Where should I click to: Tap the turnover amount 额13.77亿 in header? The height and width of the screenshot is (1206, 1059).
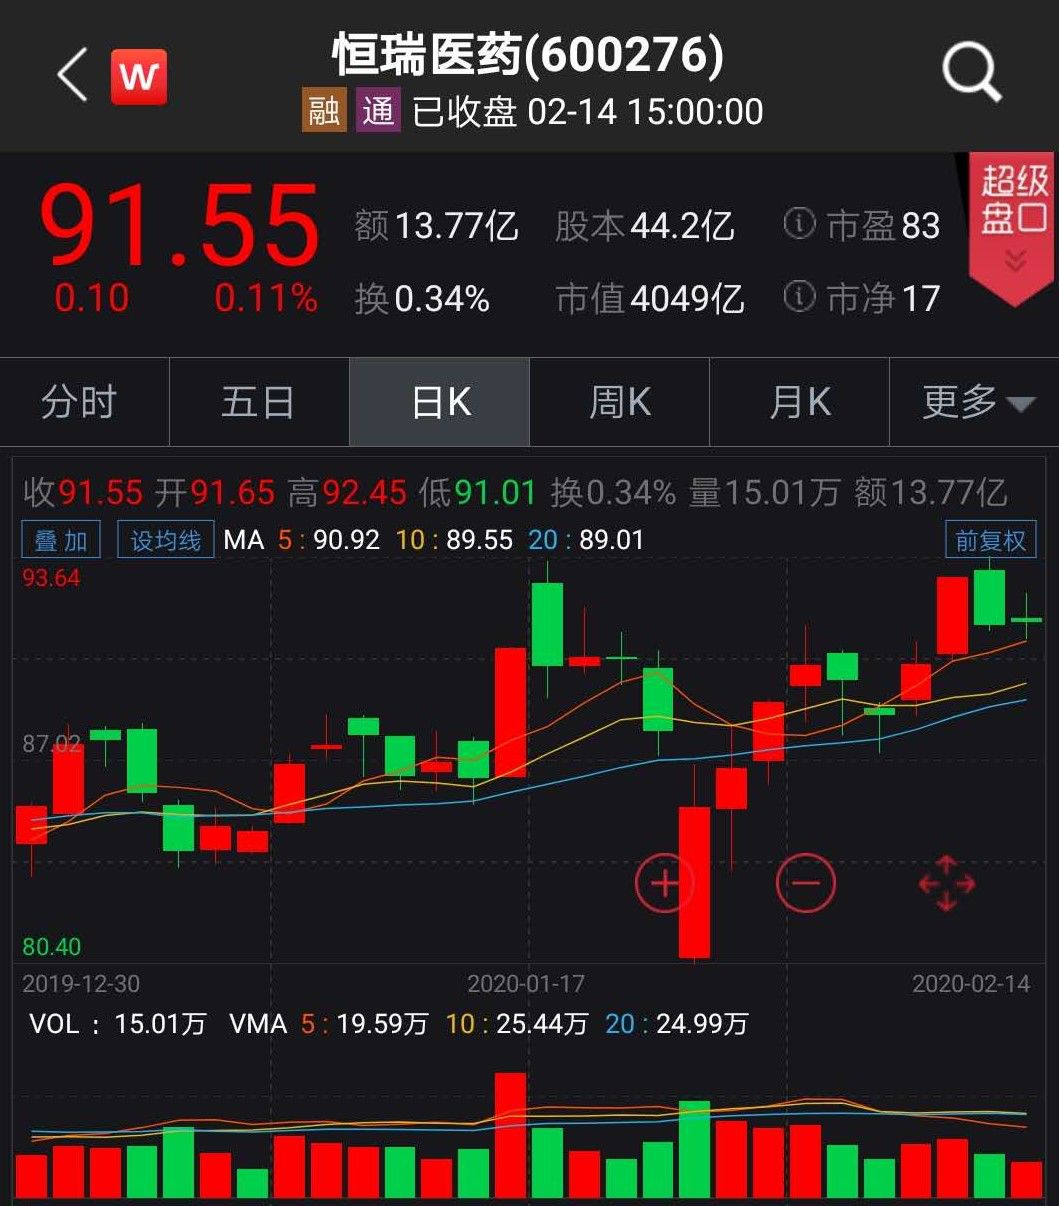click(436, 225)
